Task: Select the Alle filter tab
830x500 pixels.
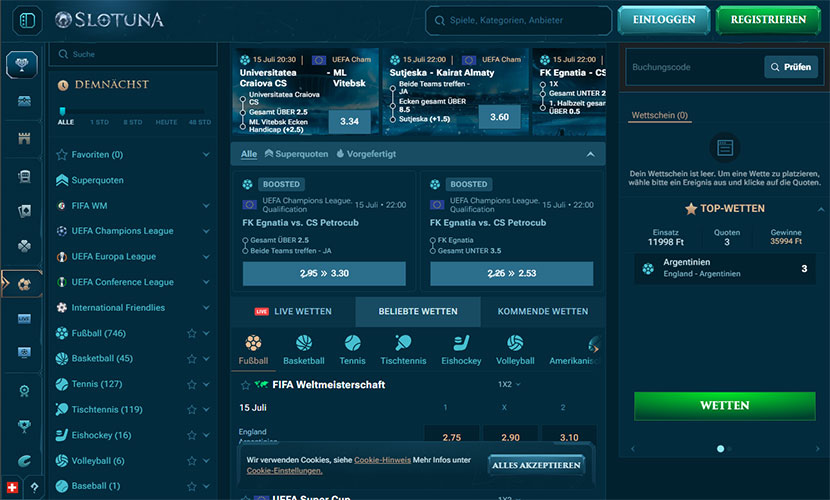Action: pos(249,154)
